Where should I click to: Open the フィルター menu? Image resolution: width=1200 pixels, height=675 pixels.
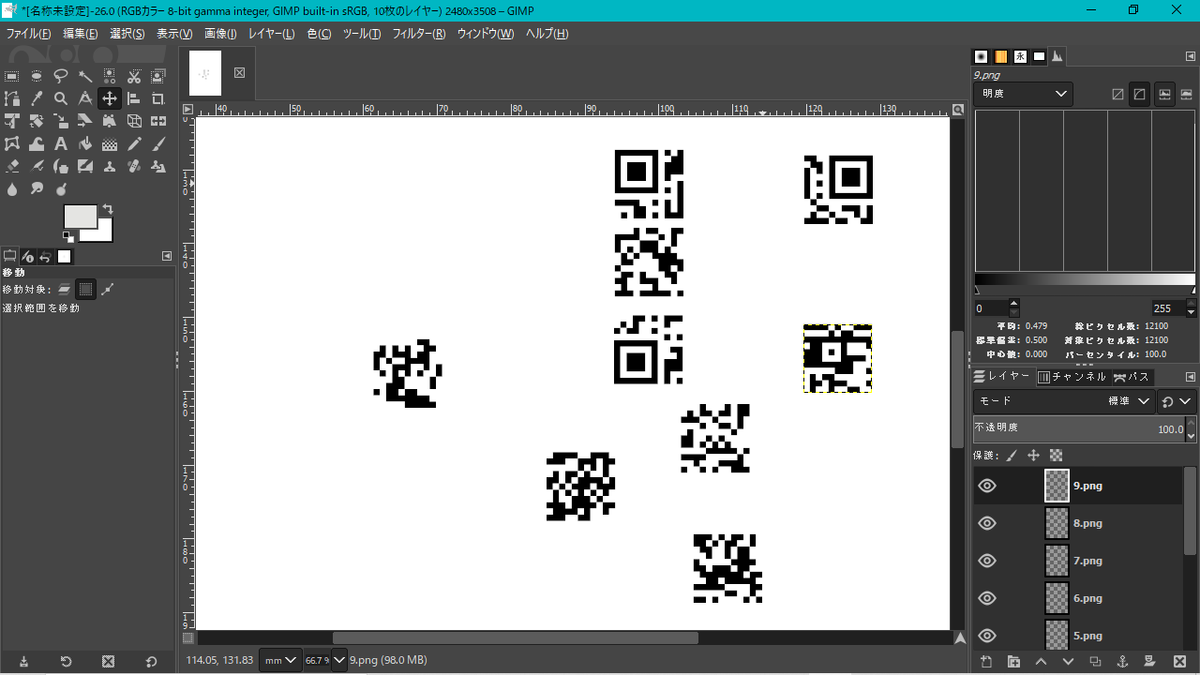pos(419,33)
